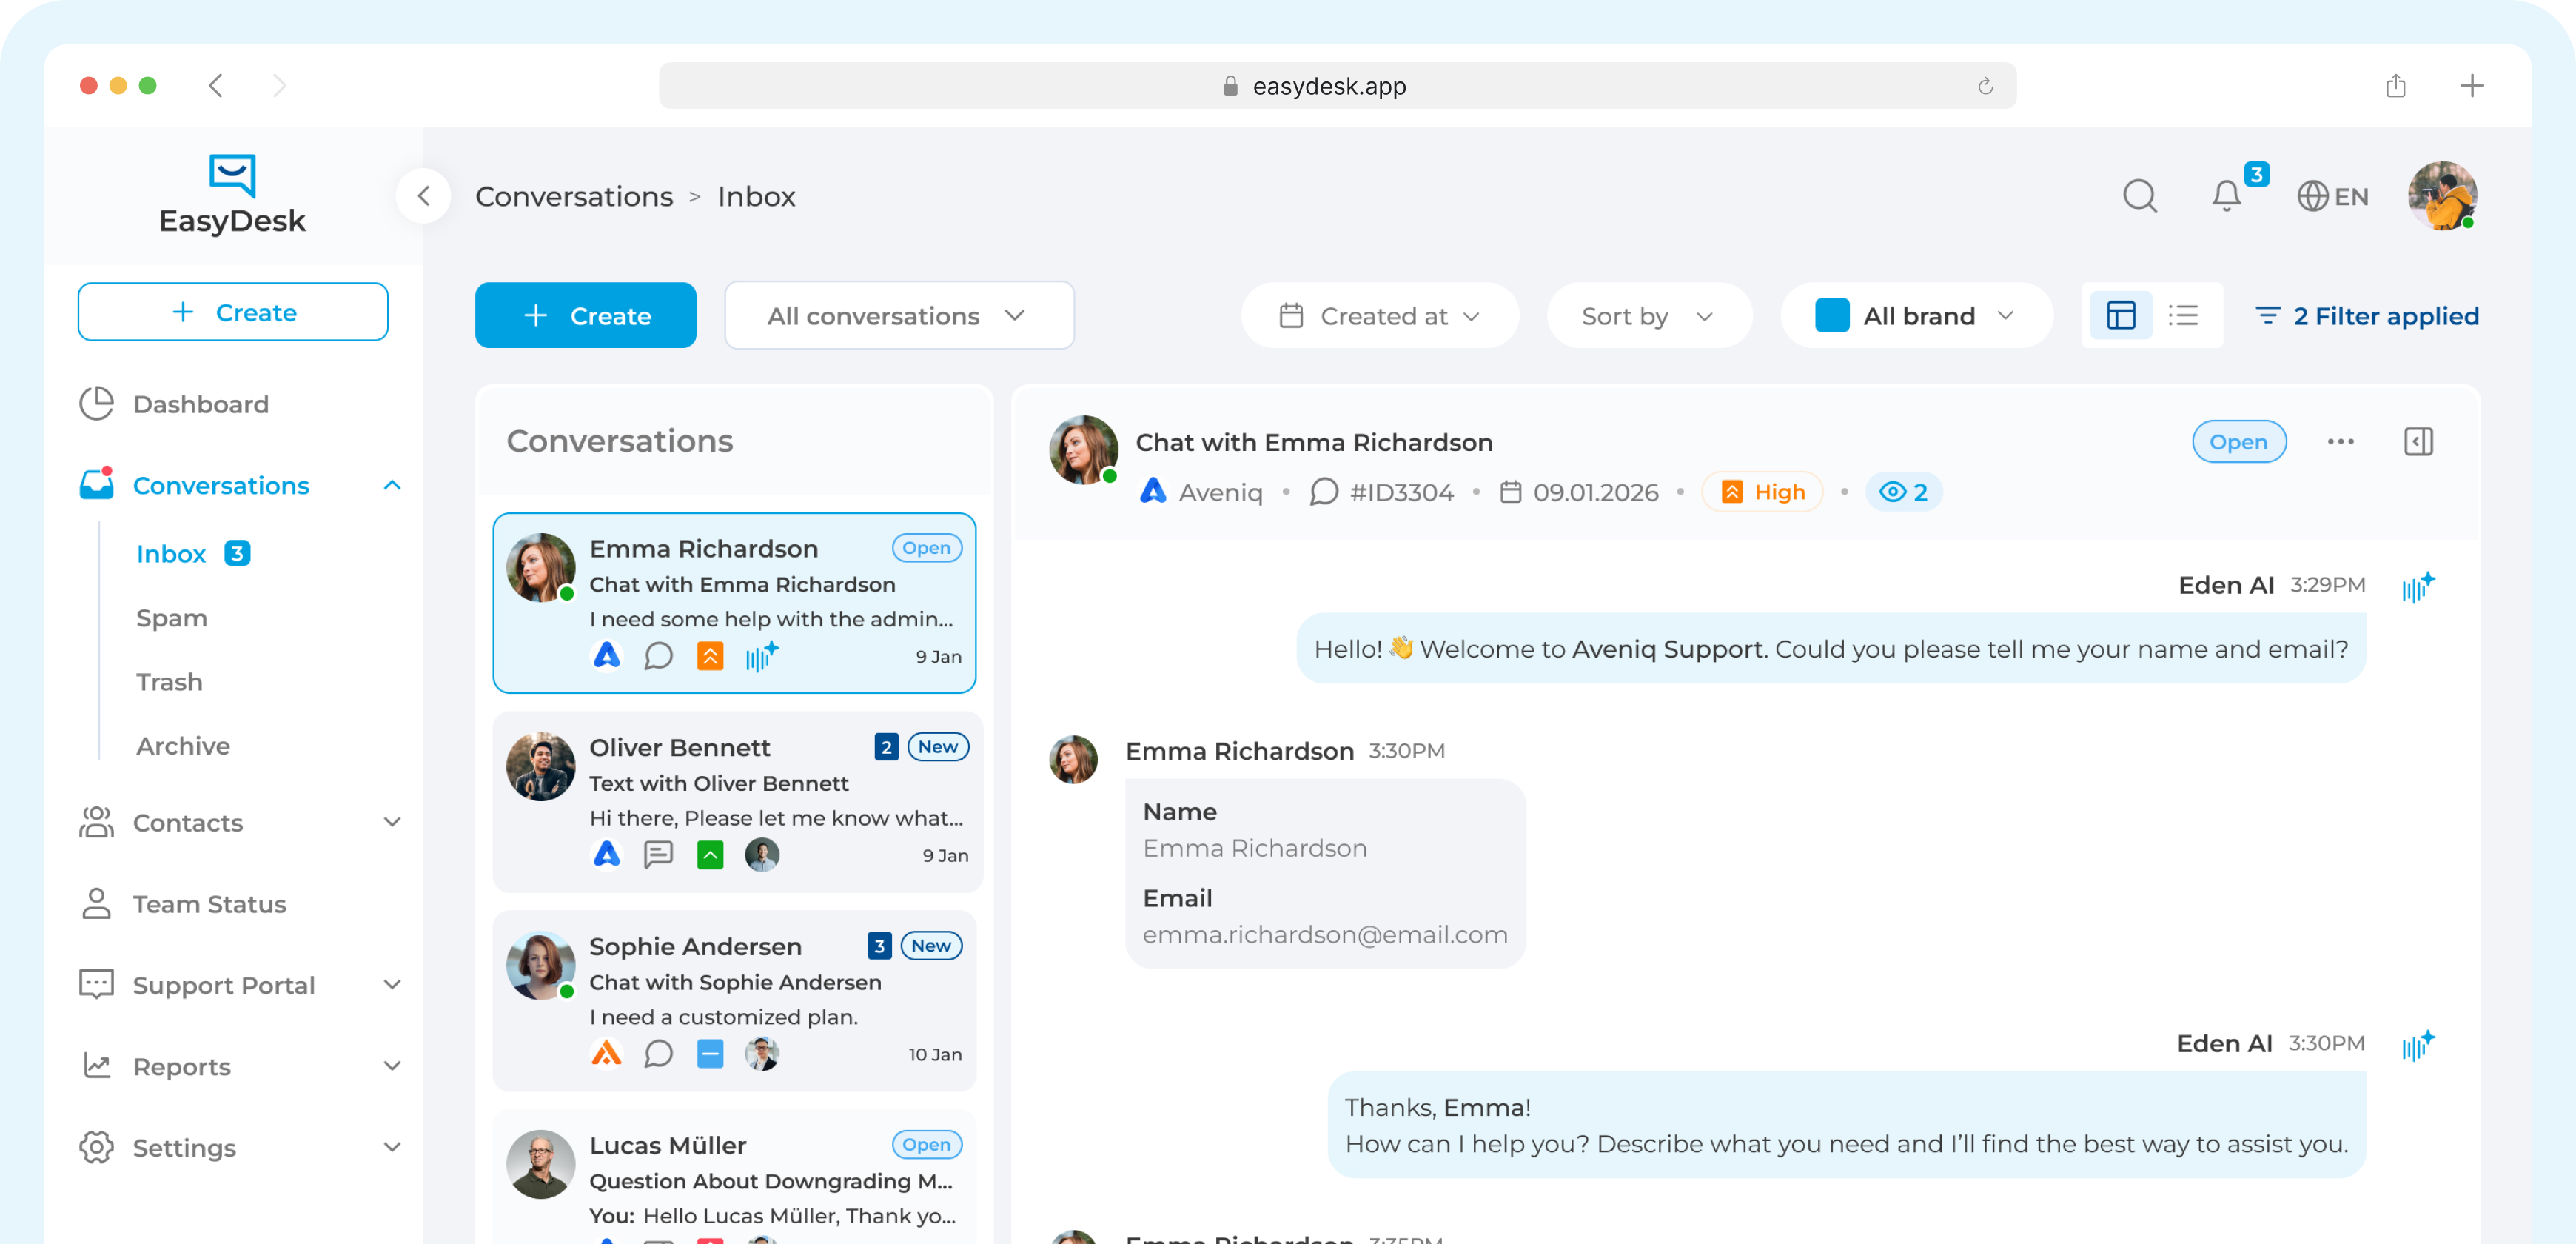Click text message icon on Oliver Bennett card
Screen dimensions: 2576x1244
click(658, 855)
